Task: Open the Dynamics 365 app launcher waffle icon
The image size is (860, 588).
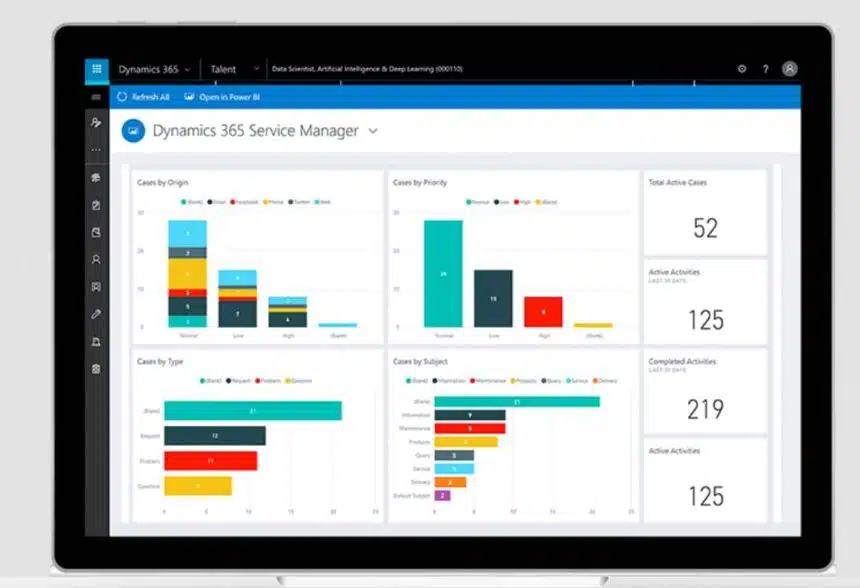Action: [97, 69]
